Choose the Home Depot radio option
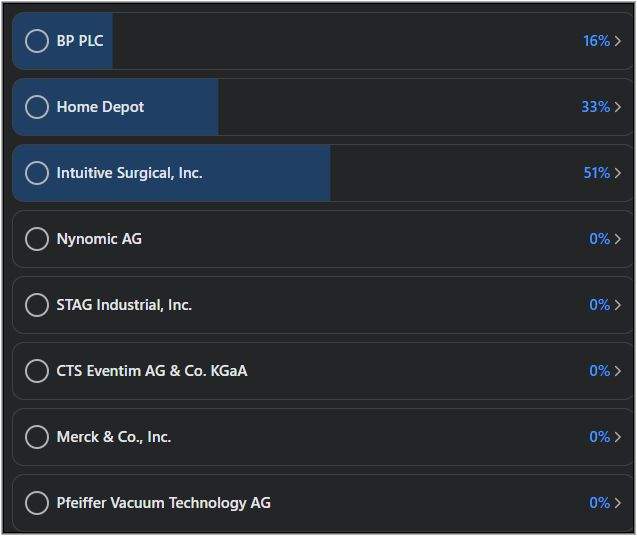Screen dimensions: 637x536 pyautogui.click(x=37, y=107)
